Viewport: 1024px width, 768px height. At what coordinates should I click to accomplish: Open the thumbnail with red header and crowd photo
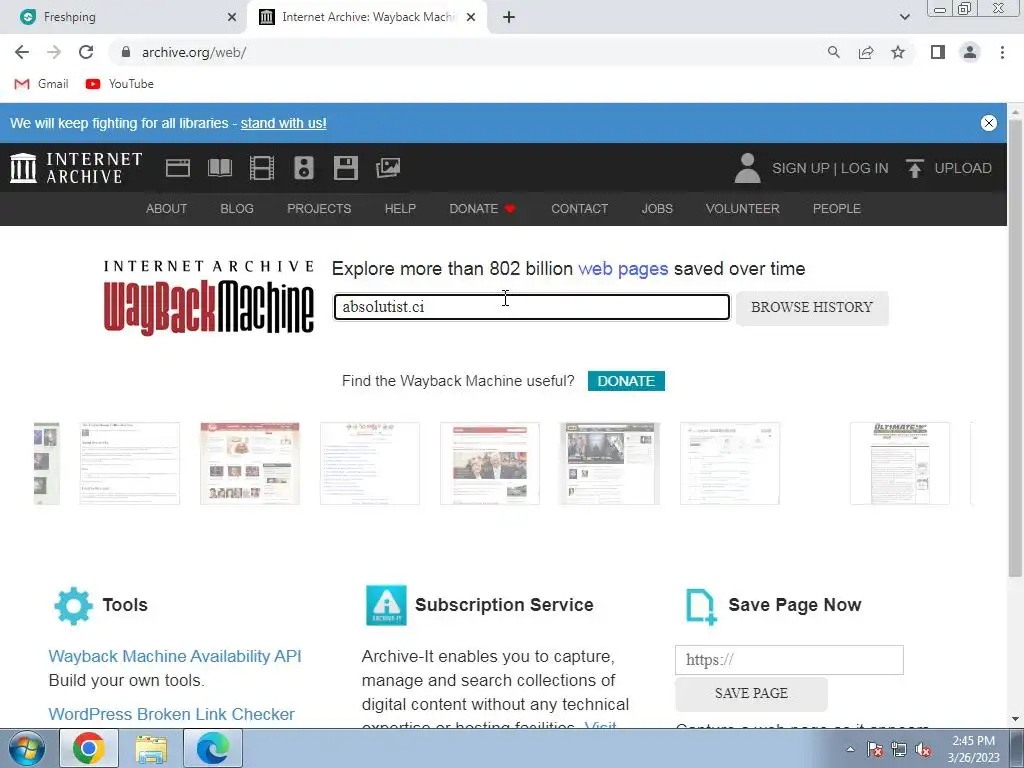(x=490, y=463)
